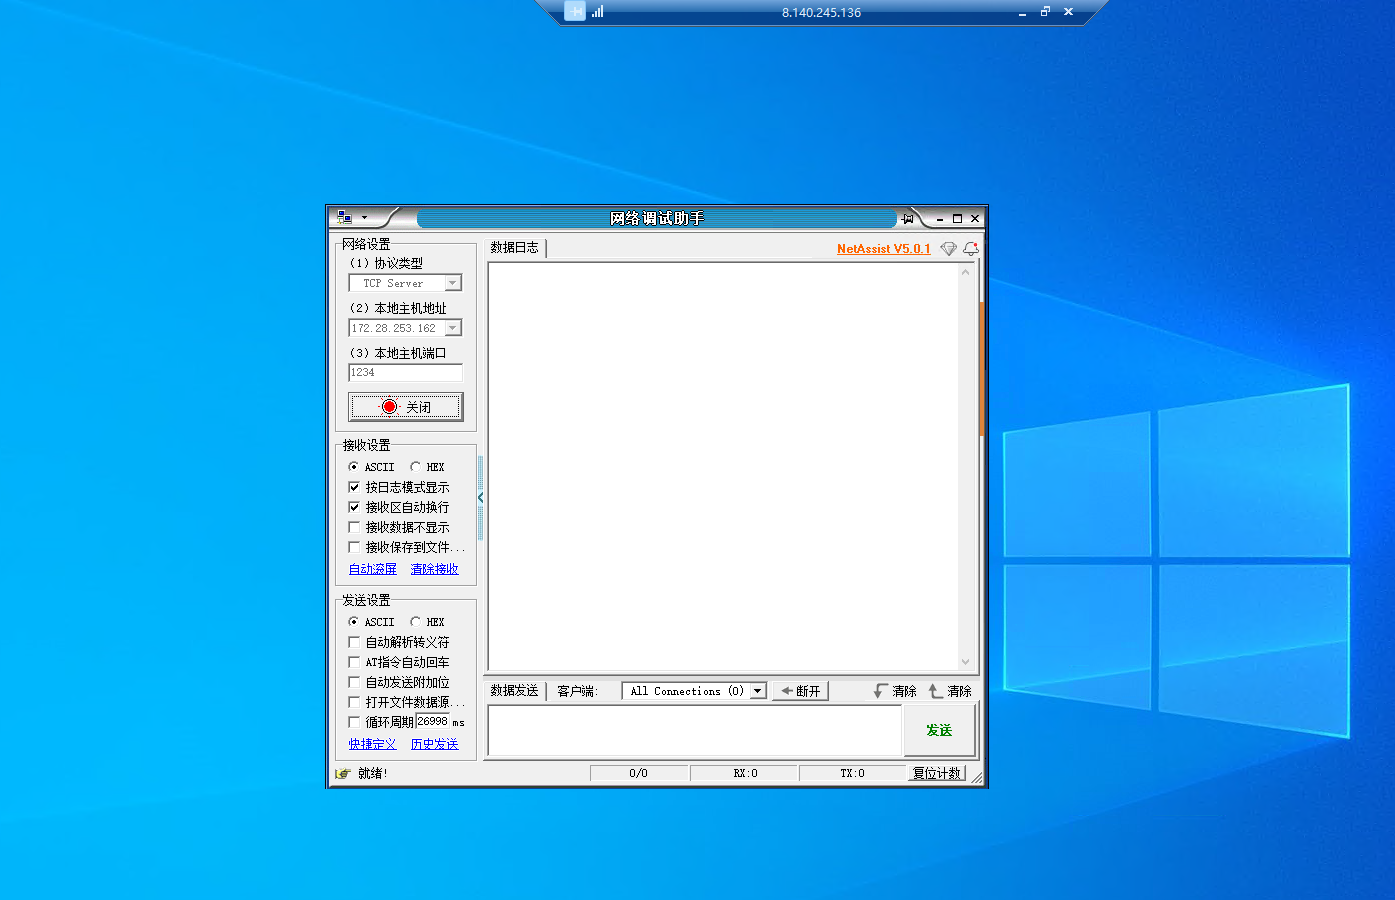Select ASCII under 接收设置
This screenshot has height=900, width=1395.
pos(353,467)
